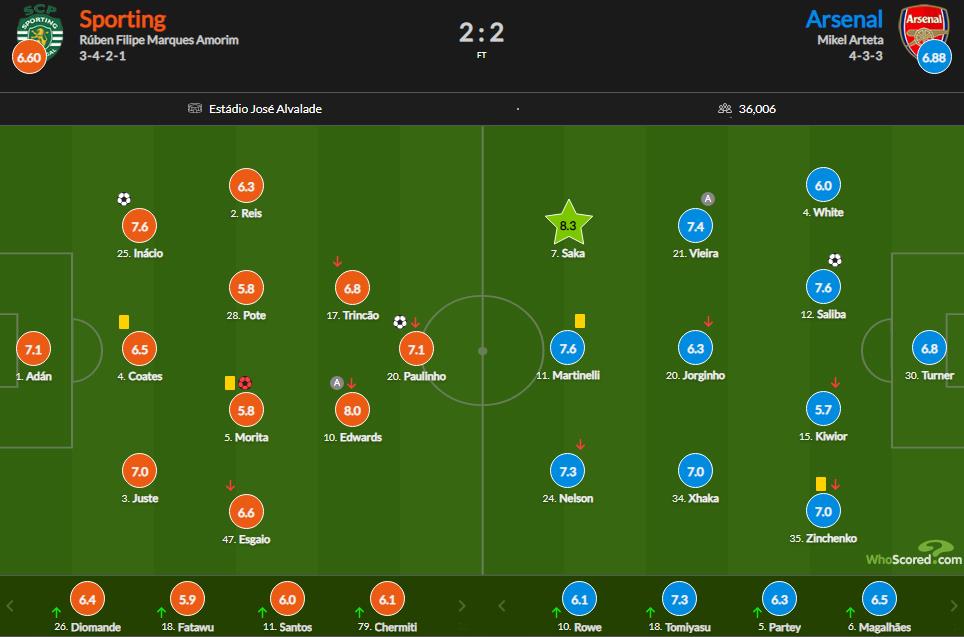Image resolution: width=964 pixels, height=637 pixels.
Task: Click the Arsenal club crest logo
Action: point(922,28)
